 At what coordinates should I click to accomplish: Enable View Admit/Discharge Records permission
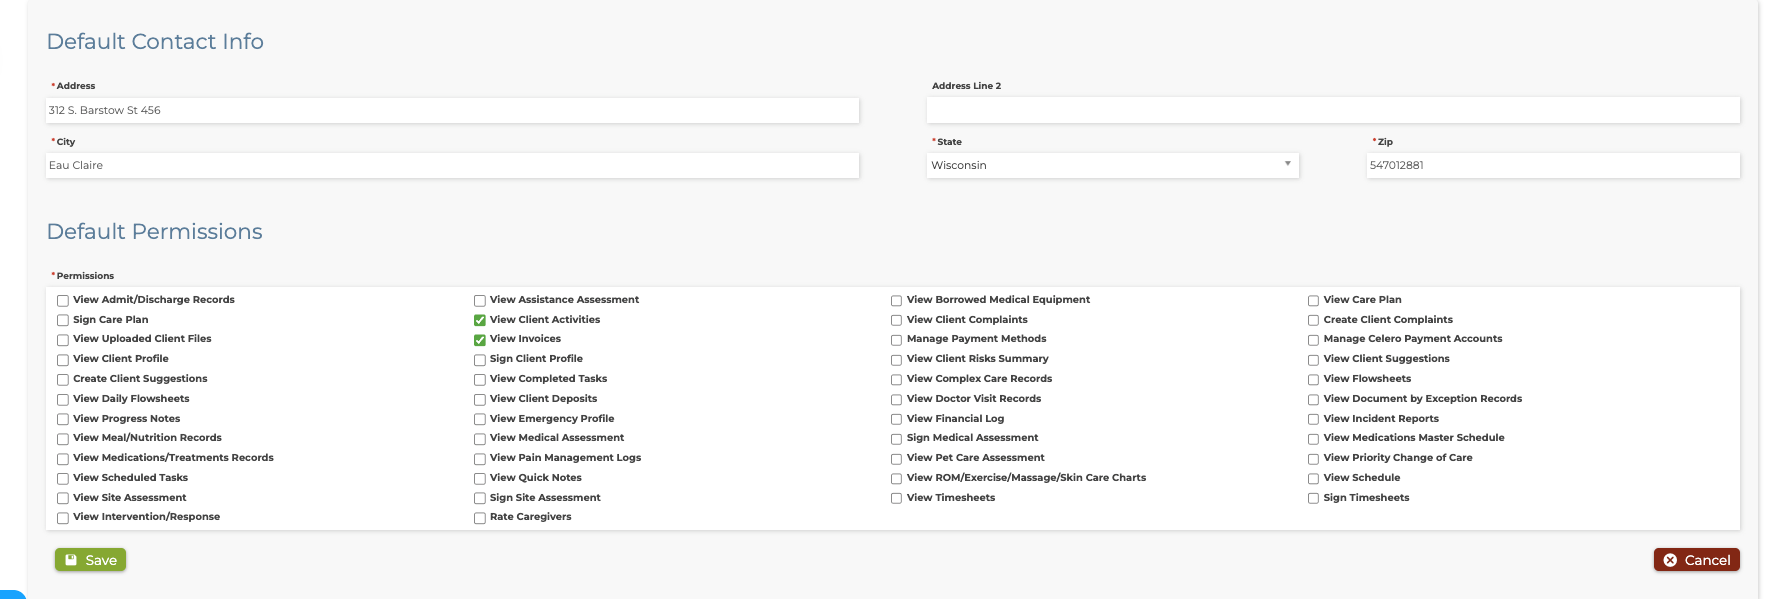(x=63, y=301)
